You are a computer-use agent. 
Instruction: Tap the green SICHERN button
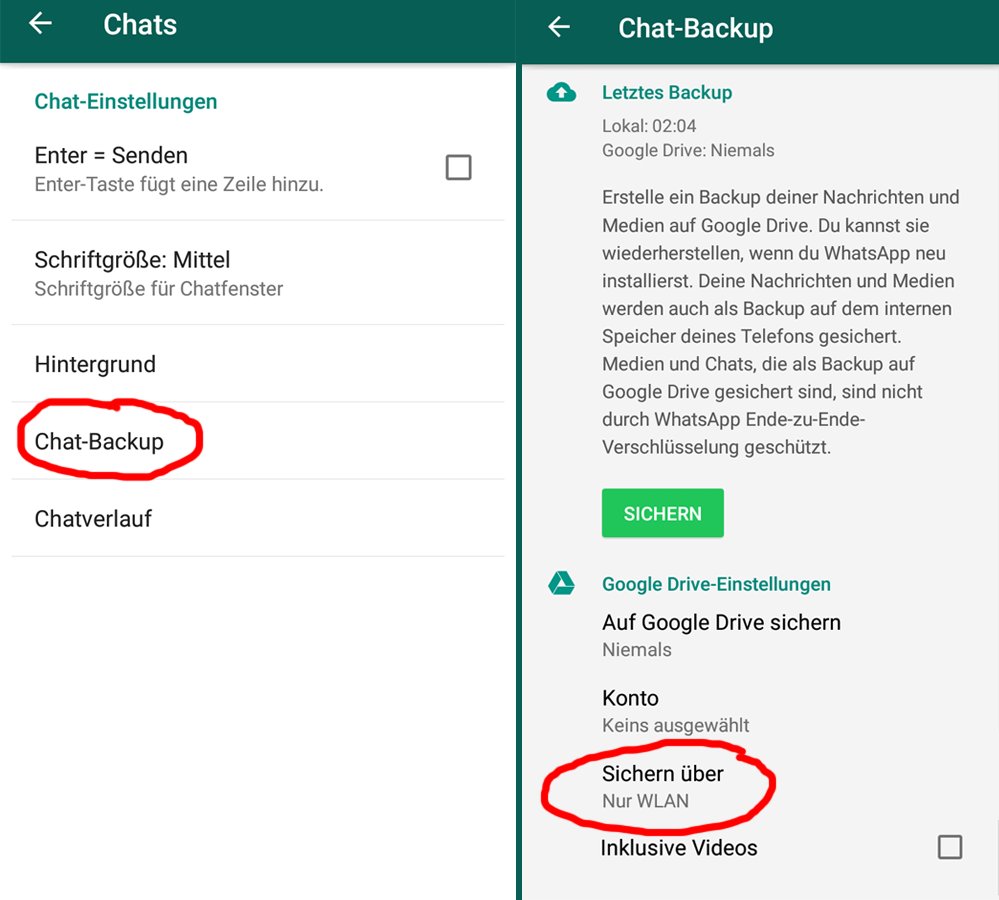pos(663,513)
